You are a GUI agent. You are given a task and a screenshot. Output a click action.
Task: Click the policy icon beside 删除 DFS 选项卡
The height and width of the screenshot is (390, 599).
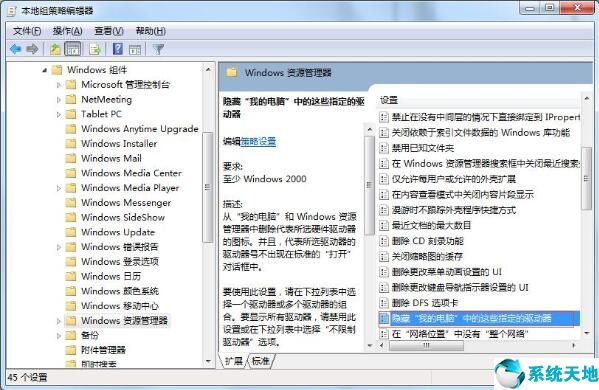coord(384,303)
